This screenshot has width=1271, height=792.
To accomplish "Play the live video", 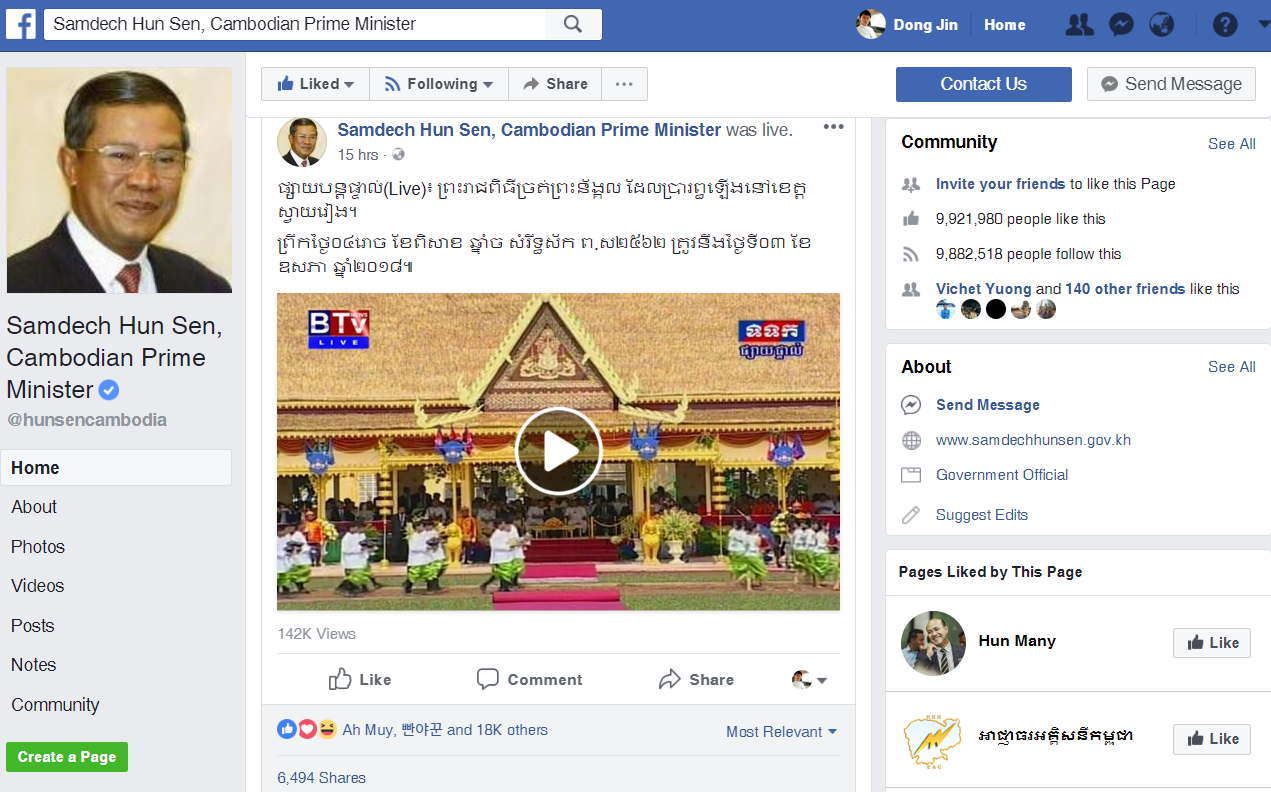I will coord(558,451).
